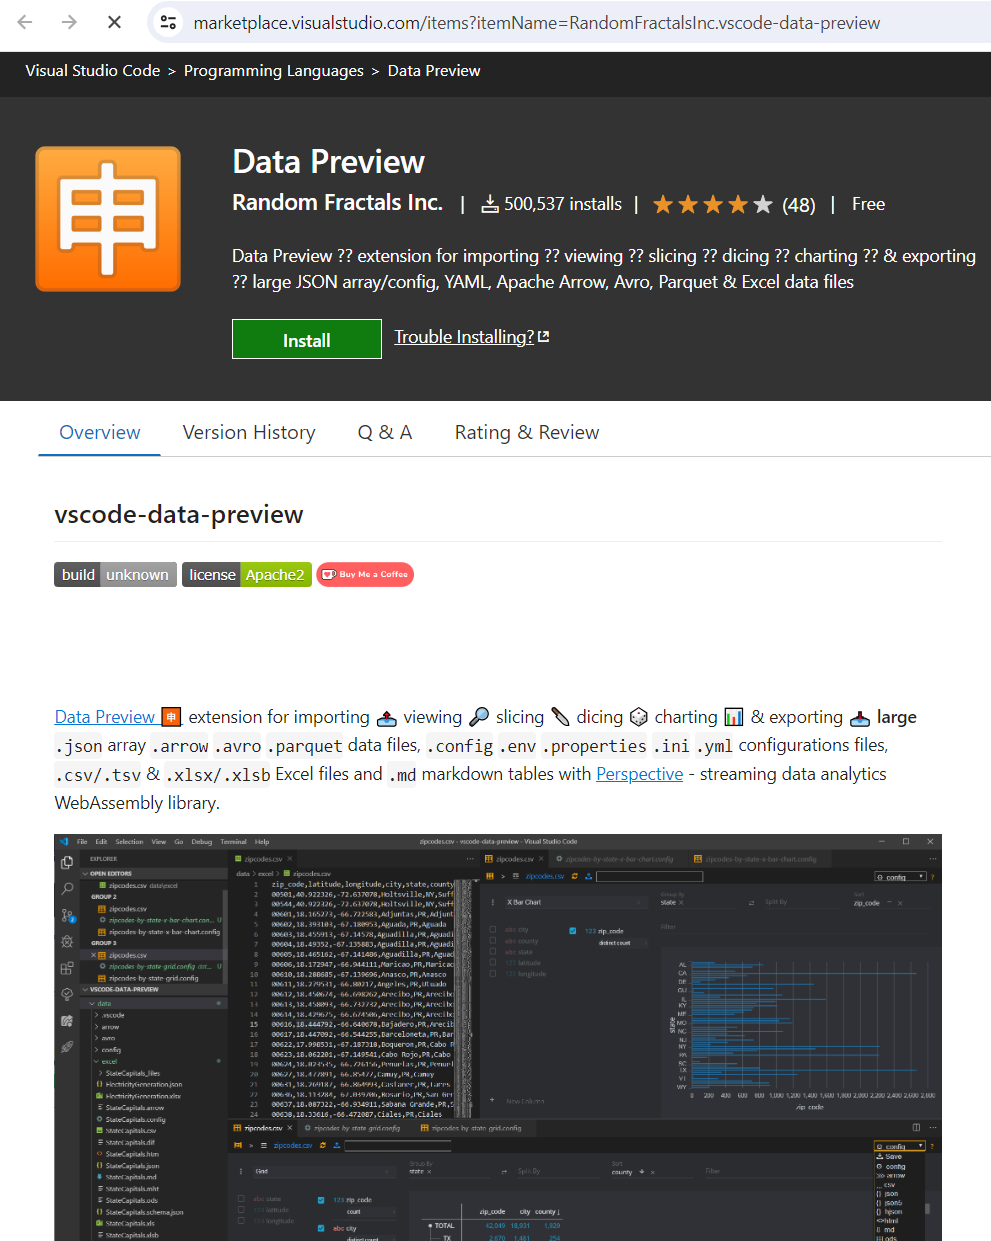The height and width of the screenshot is (1241, 991).
Task: Click New Column plus in X Bar Chart panel
Action: (x=492, y=1100)
